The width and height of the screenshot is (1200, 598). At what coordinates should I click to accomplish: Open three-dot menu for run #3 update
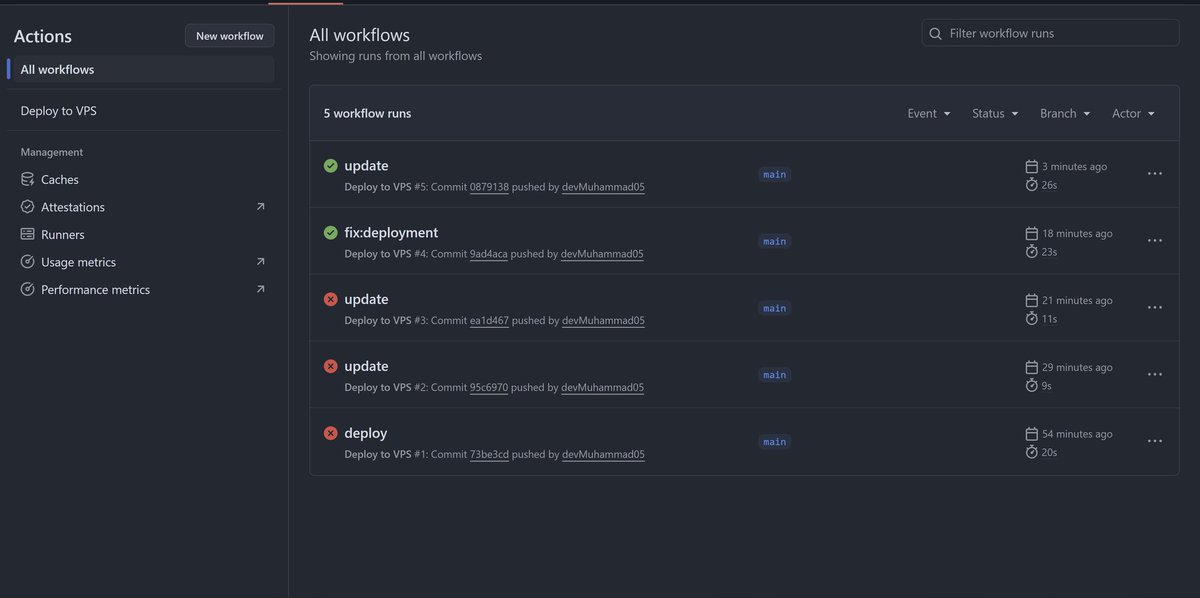pyautogui.click(x=1155, y=308)
